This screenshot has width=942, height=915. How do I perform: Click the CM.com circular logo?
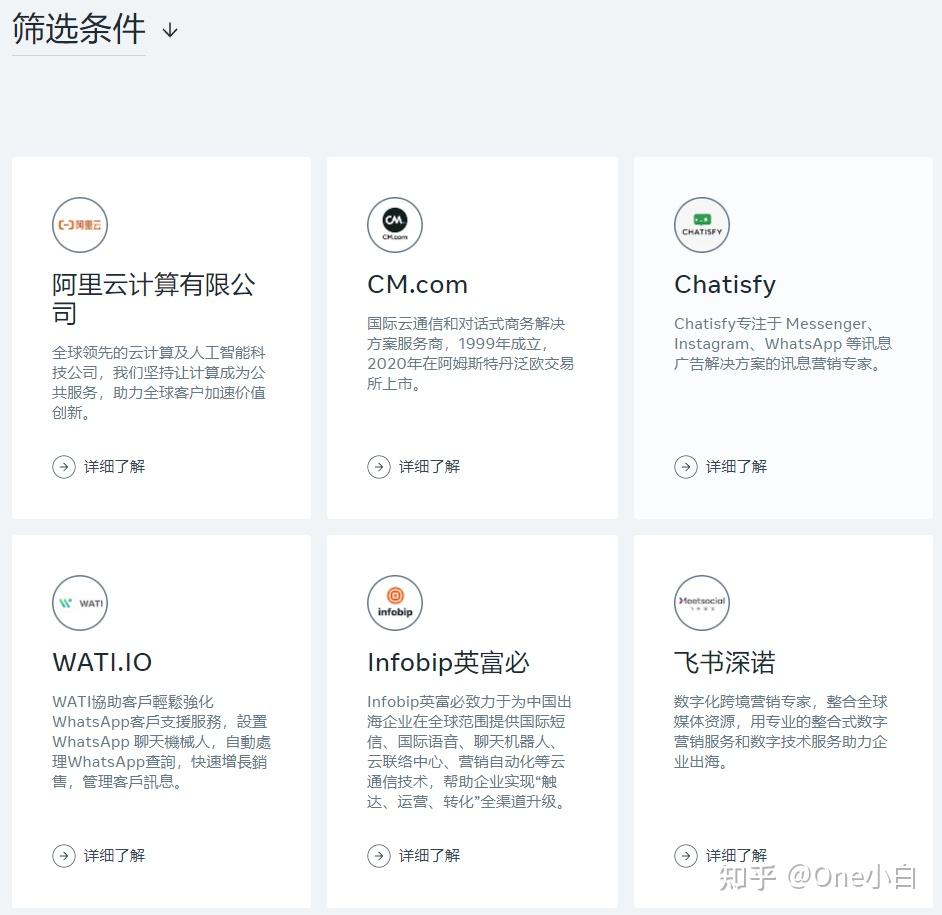coord(395,224)
